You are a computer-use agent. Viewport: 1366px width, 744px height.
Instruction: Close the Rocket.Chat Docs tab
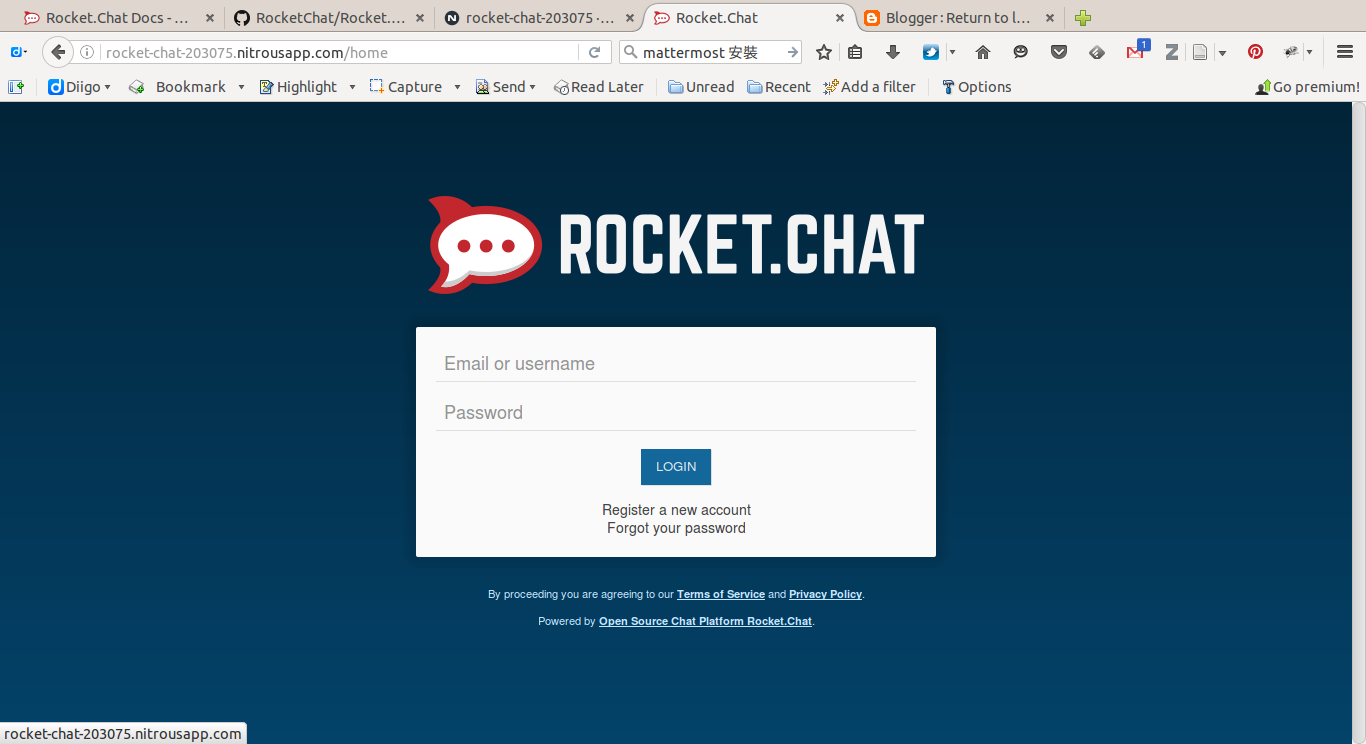coord(209,18)
